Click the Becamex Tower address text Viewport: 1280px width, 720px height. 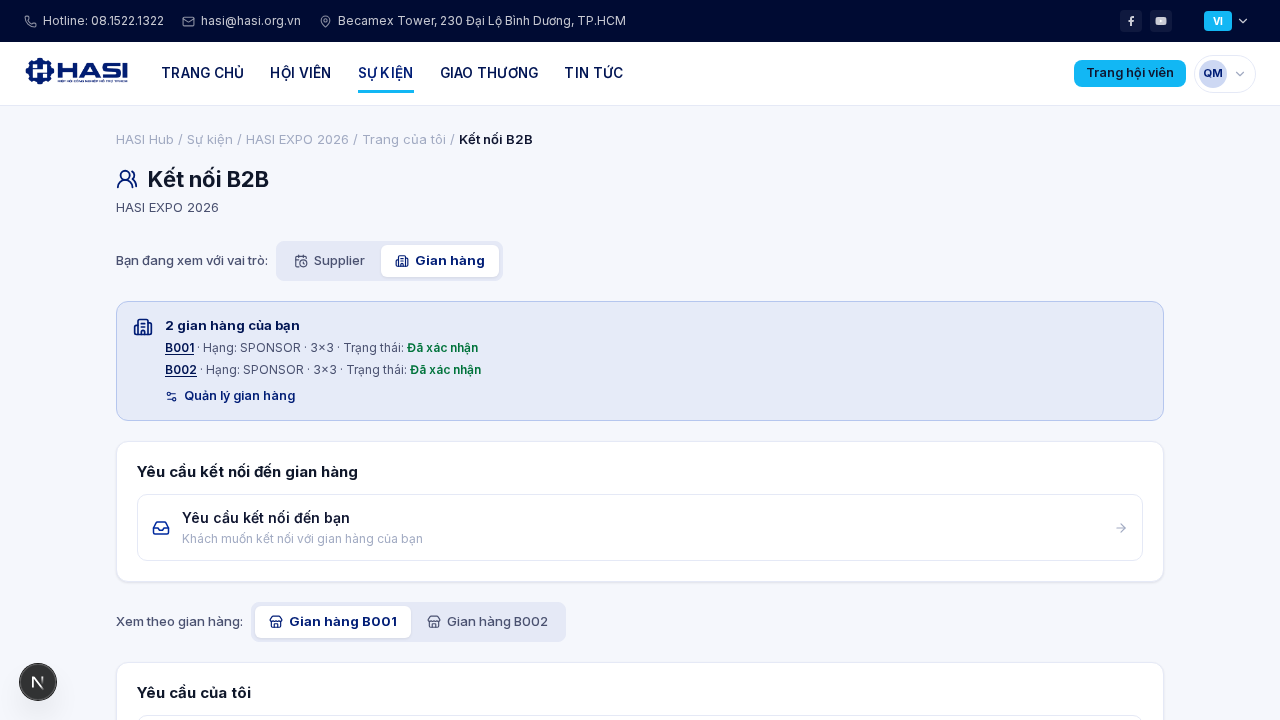[482, 21]
